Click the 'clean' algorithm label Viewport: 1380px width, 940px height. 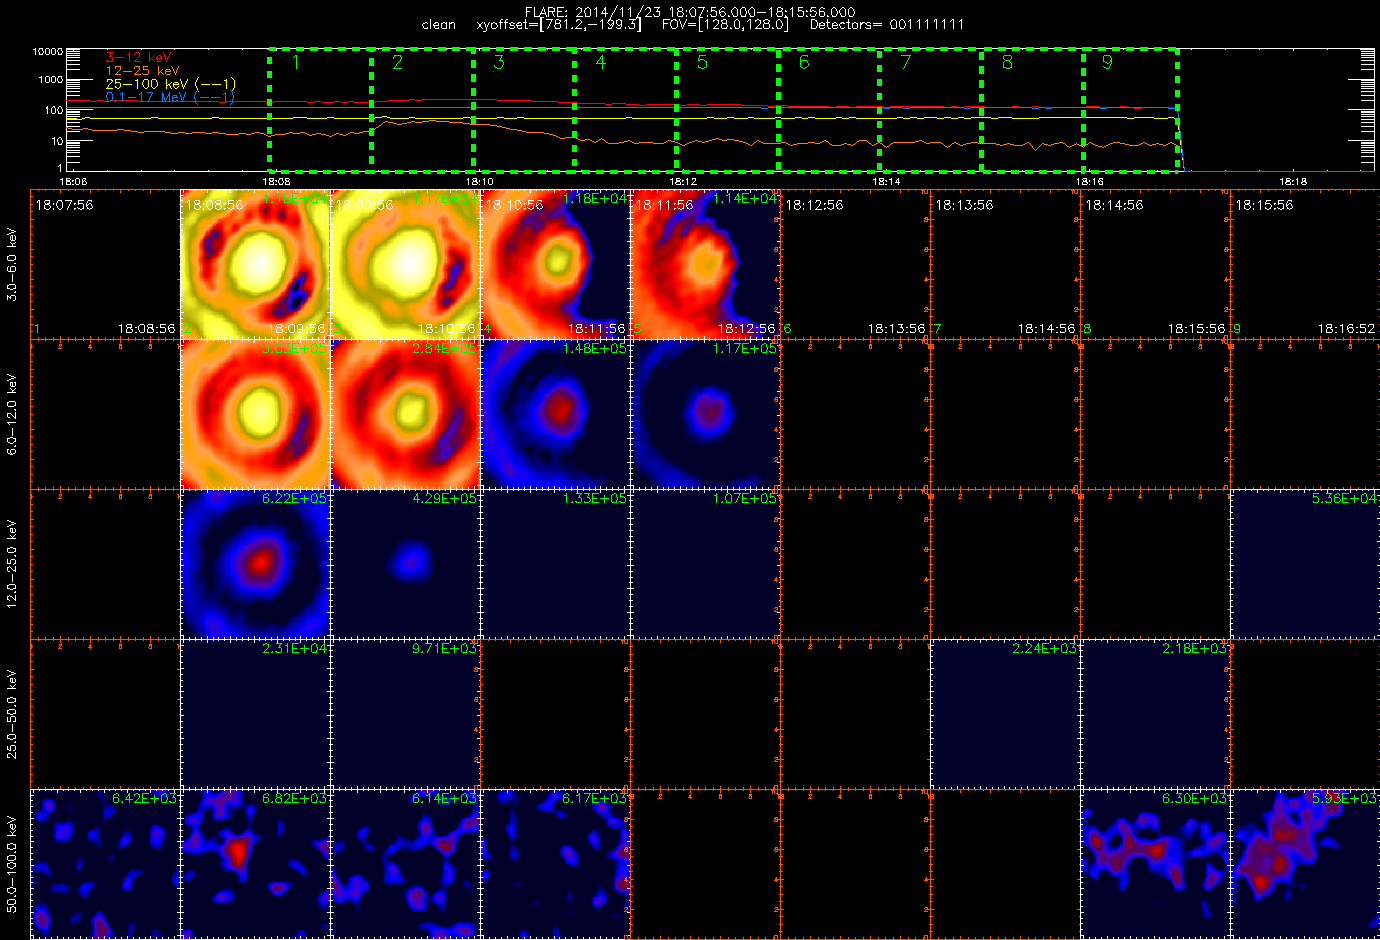438,24
